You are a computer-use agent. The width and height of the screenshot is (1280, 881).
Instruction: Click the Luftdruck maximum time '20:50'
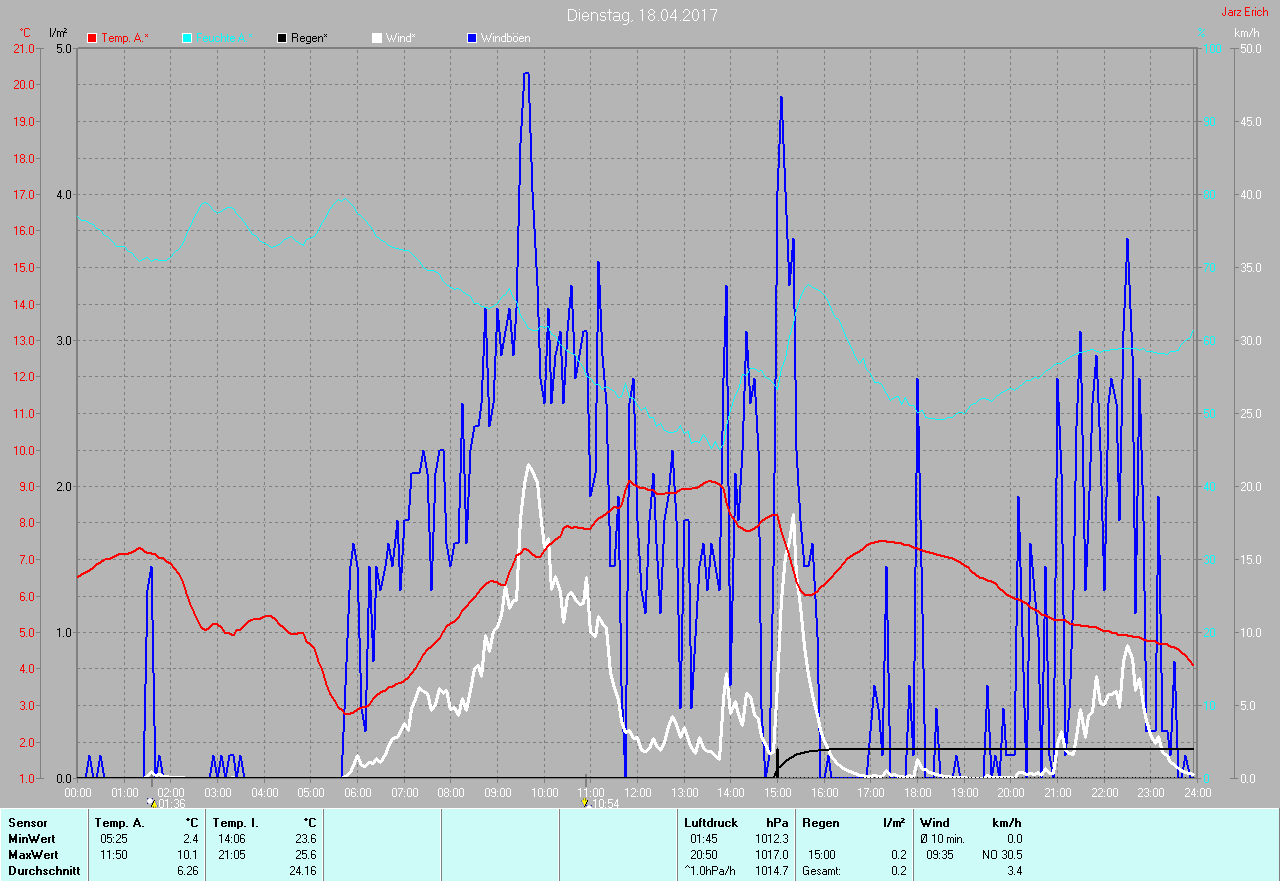[x=704, y=855]
